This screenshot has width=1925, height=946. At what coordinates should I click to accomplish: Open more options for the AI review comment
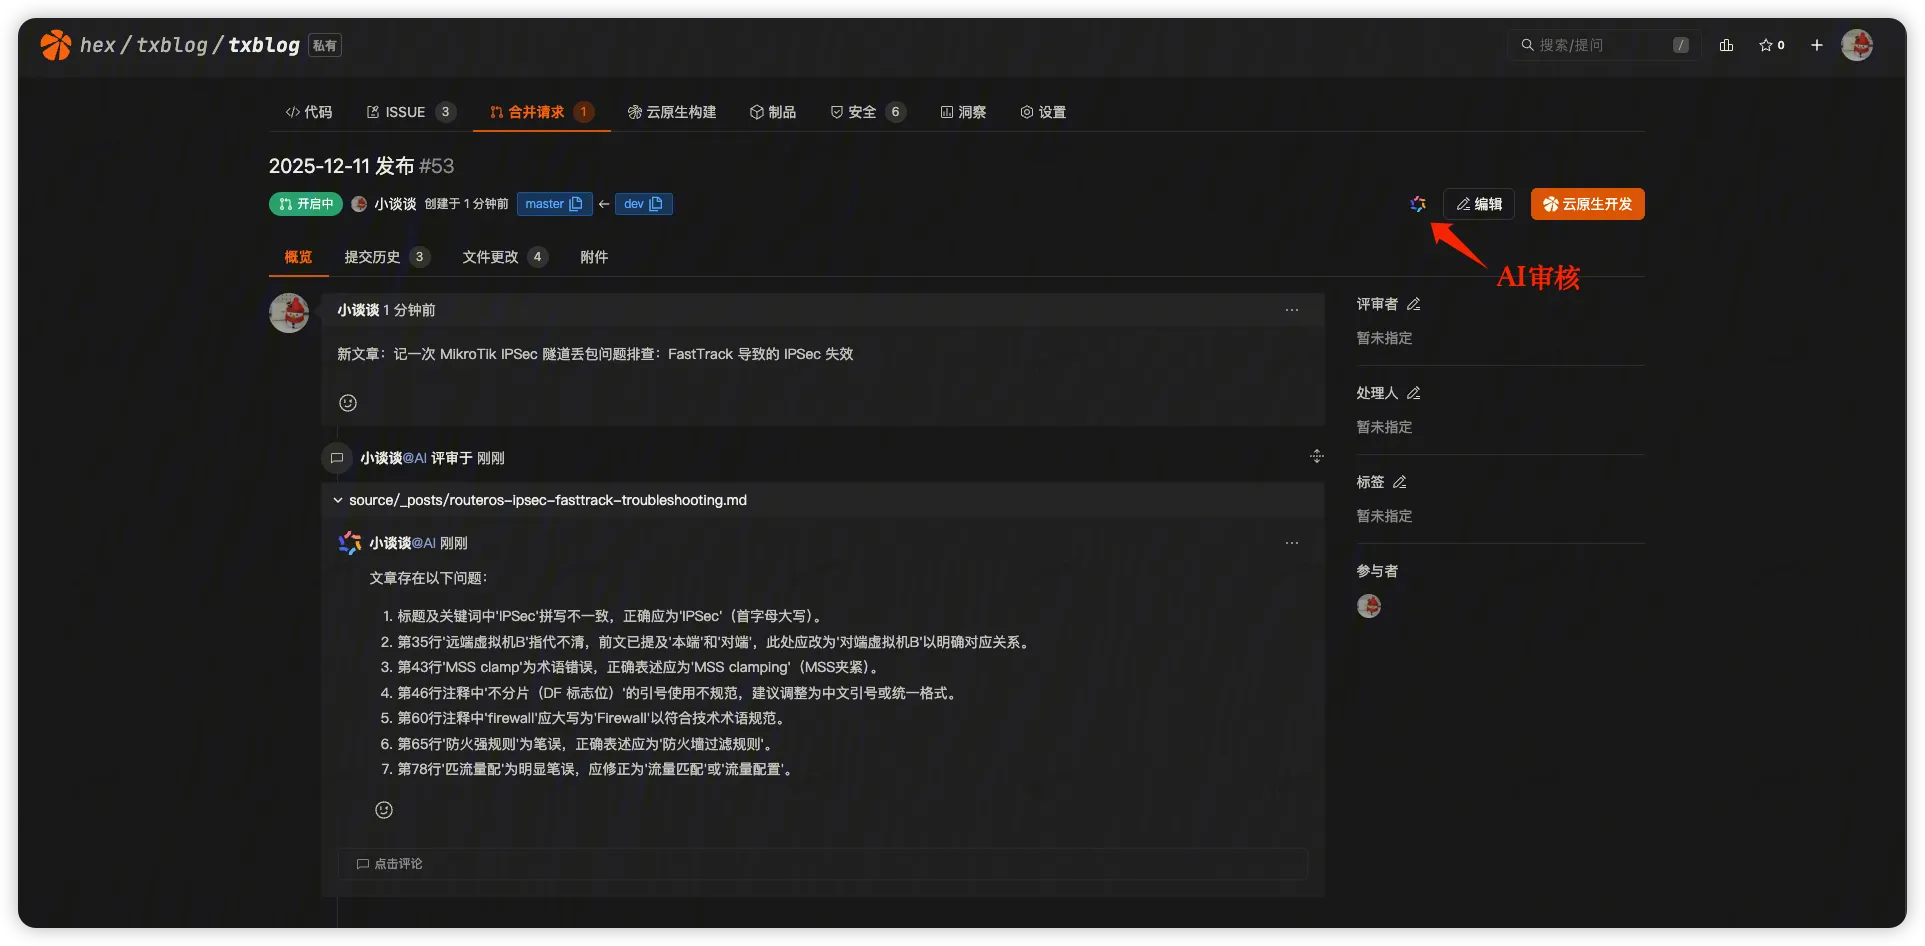click(1291, 543)
